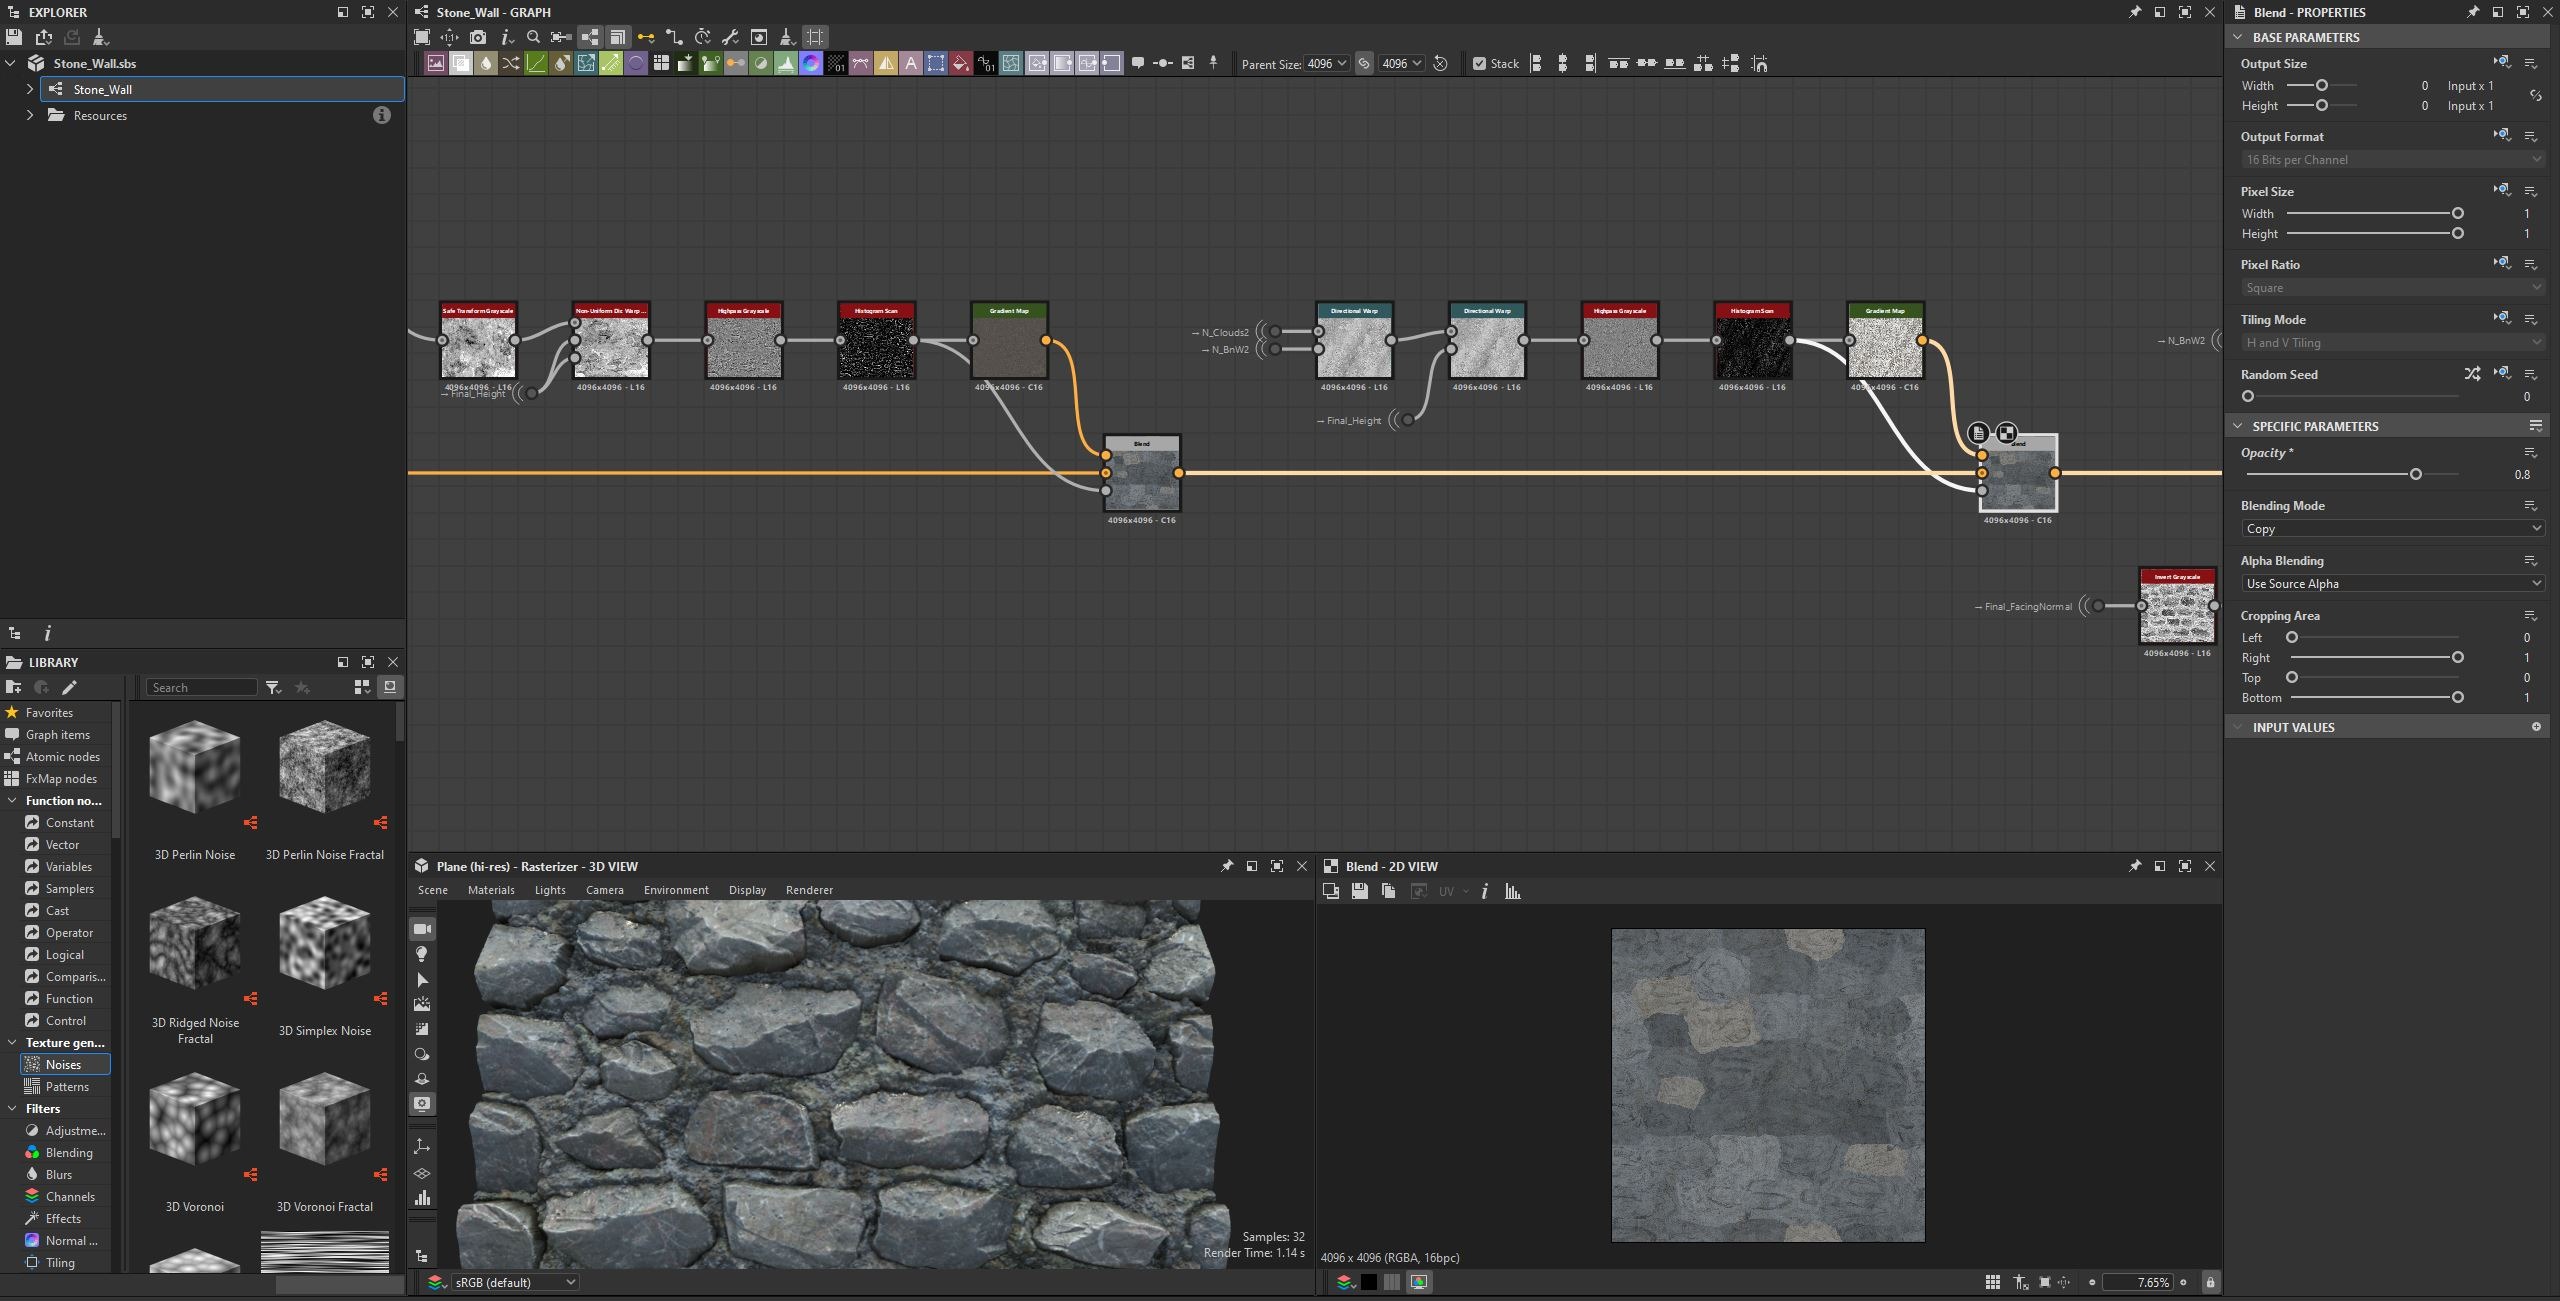Toggle the Stack checkbox

coord(1479,63)
